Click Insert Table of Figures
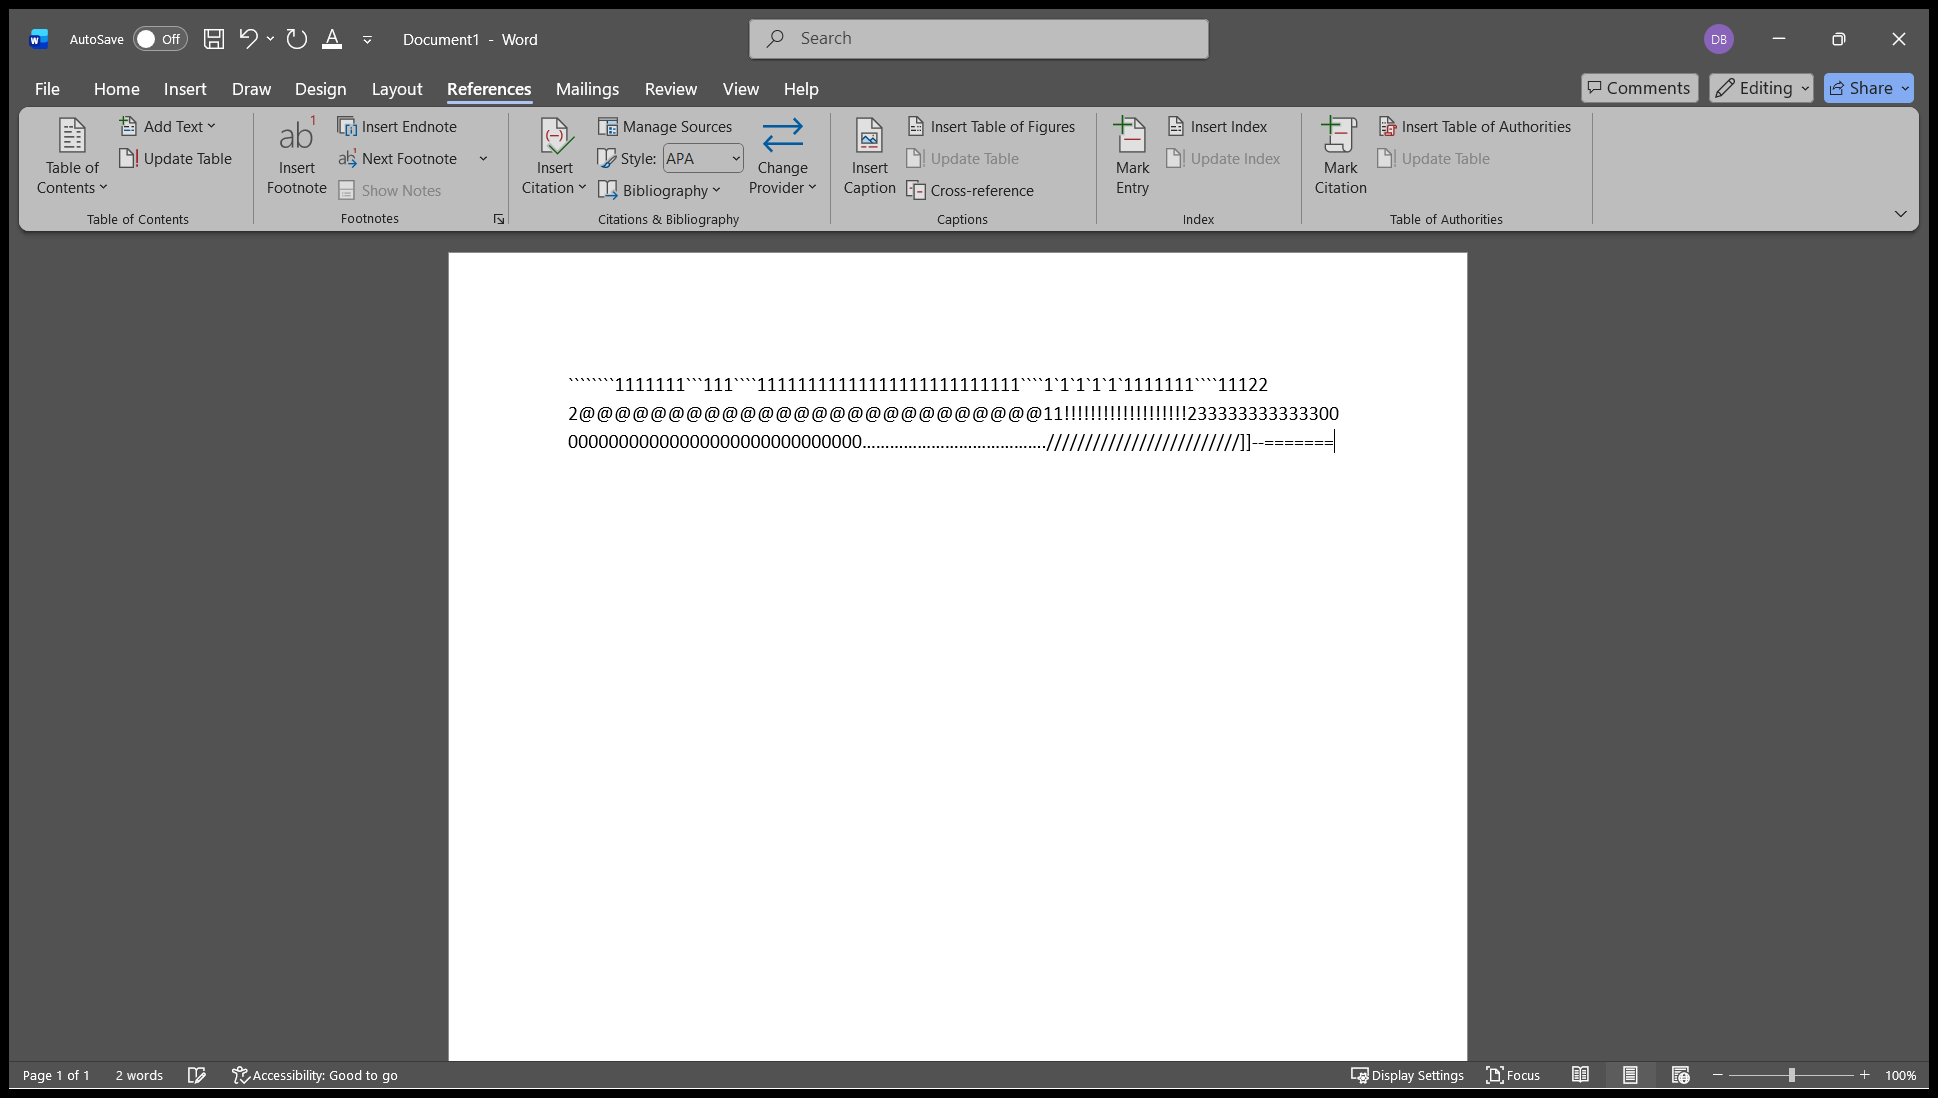 coord(991,127)
